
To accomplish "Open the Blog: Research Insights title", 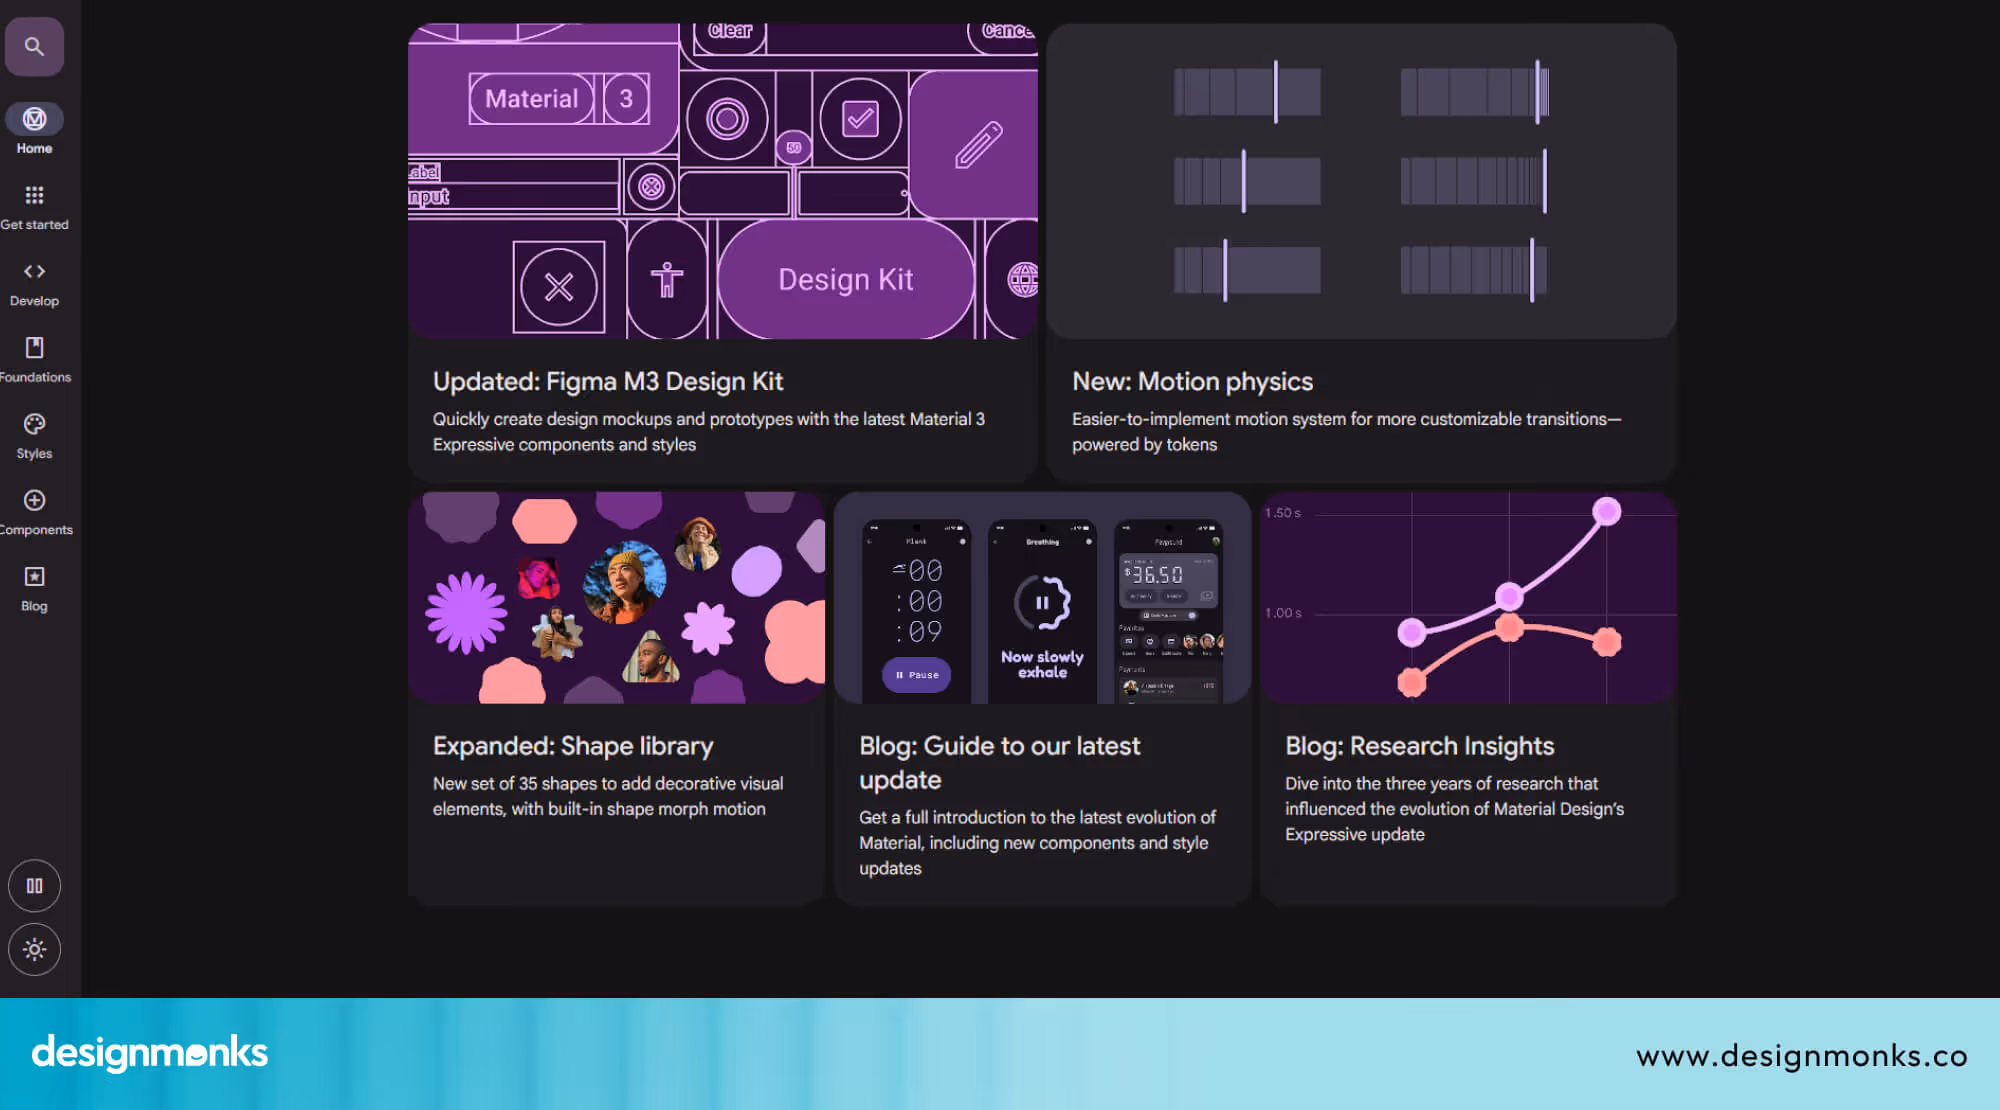I will 1419,746.
